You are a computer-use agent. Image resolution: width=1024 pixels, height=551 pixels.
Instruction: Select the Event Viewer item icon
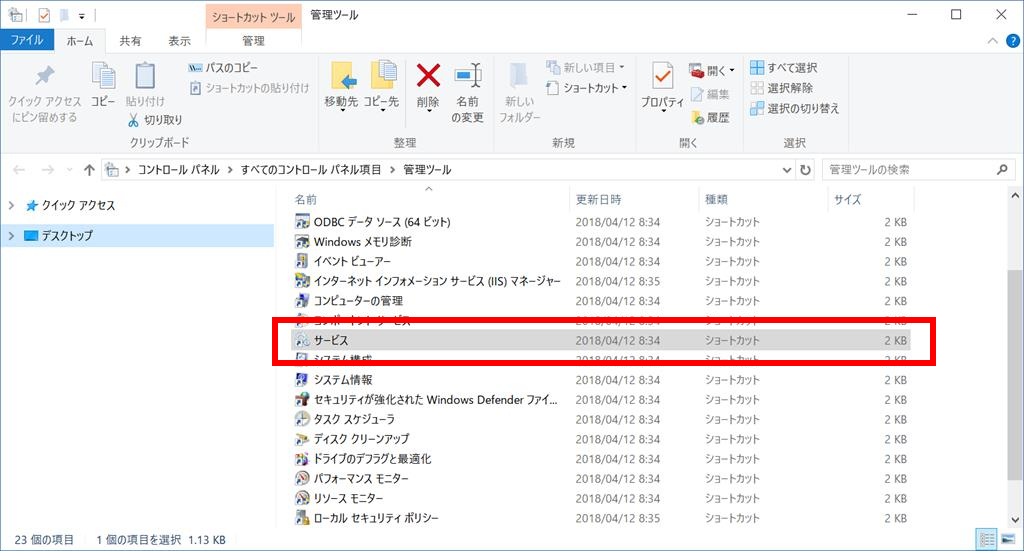(x=303, y=261)
